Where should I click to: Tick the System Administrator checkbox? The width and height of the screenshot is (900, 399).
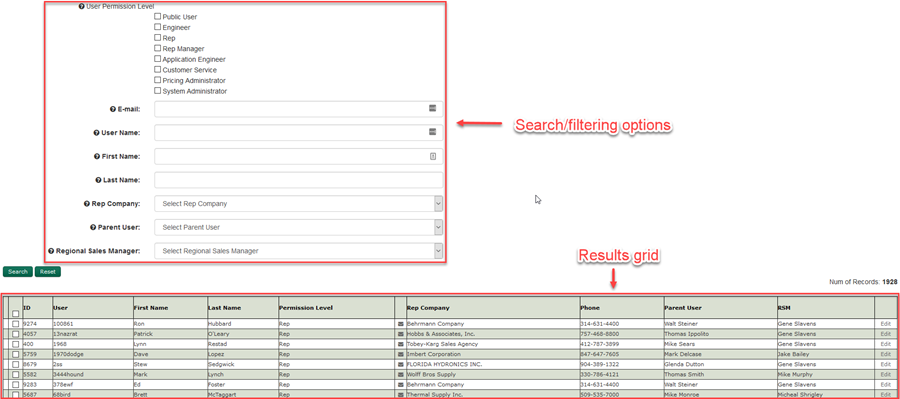coord(157,91)
